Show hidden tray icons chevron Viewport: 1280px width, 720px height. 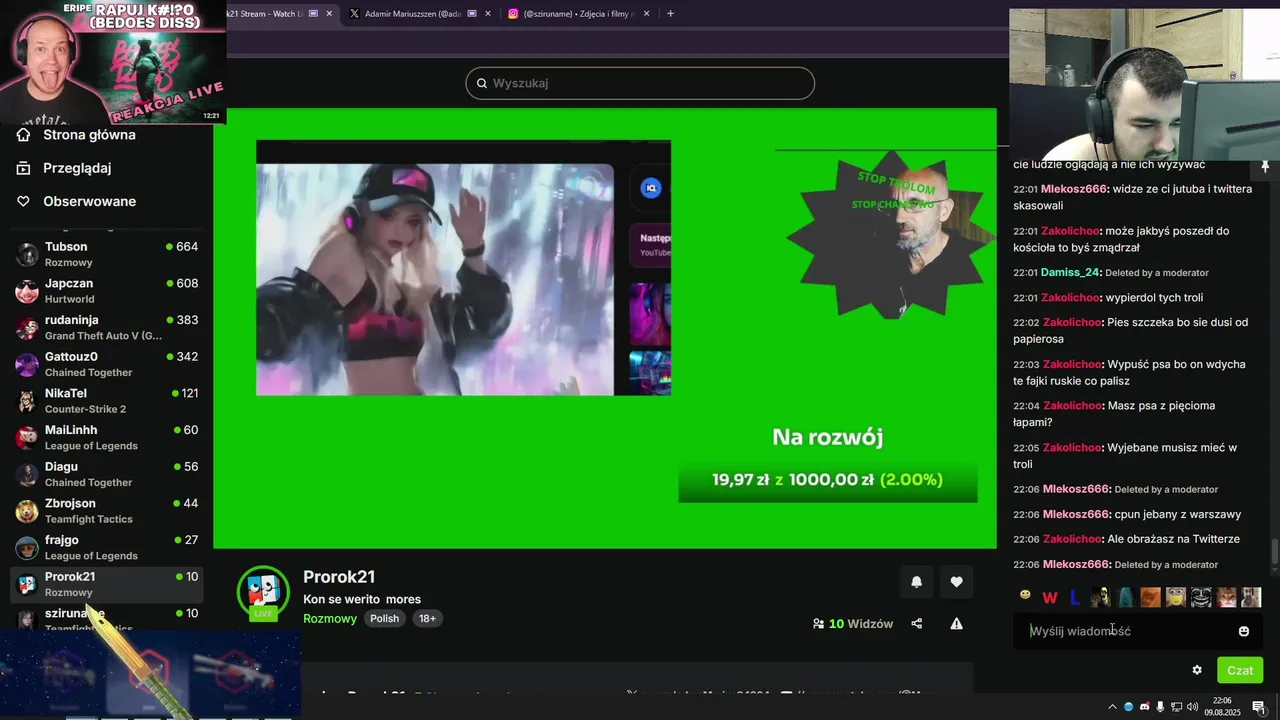click(1112, 707)
